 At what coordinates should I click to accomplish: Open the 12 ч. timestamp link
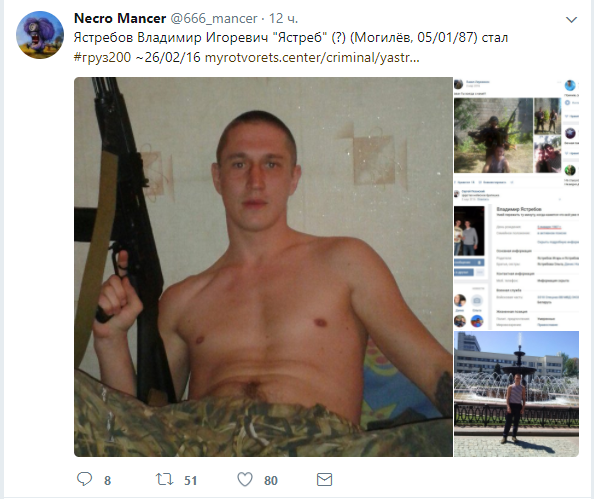[283, 18]
